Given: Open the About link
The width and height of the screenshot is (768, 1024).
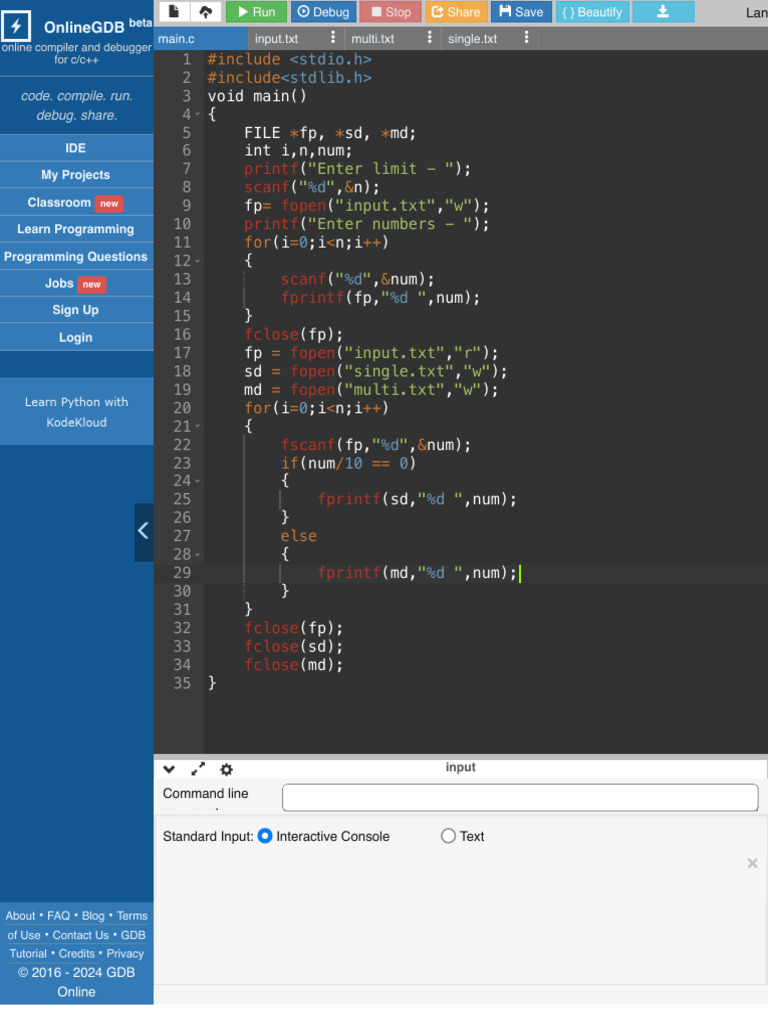Looking at the screenshot, I should [x=20, y=916].
